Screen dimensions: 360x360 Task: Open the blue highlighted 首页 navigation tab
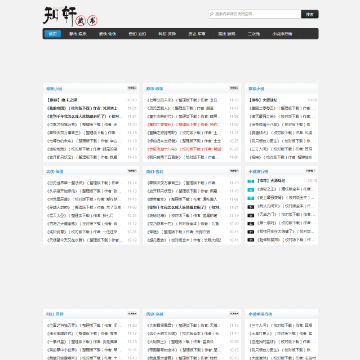[53, 34]
